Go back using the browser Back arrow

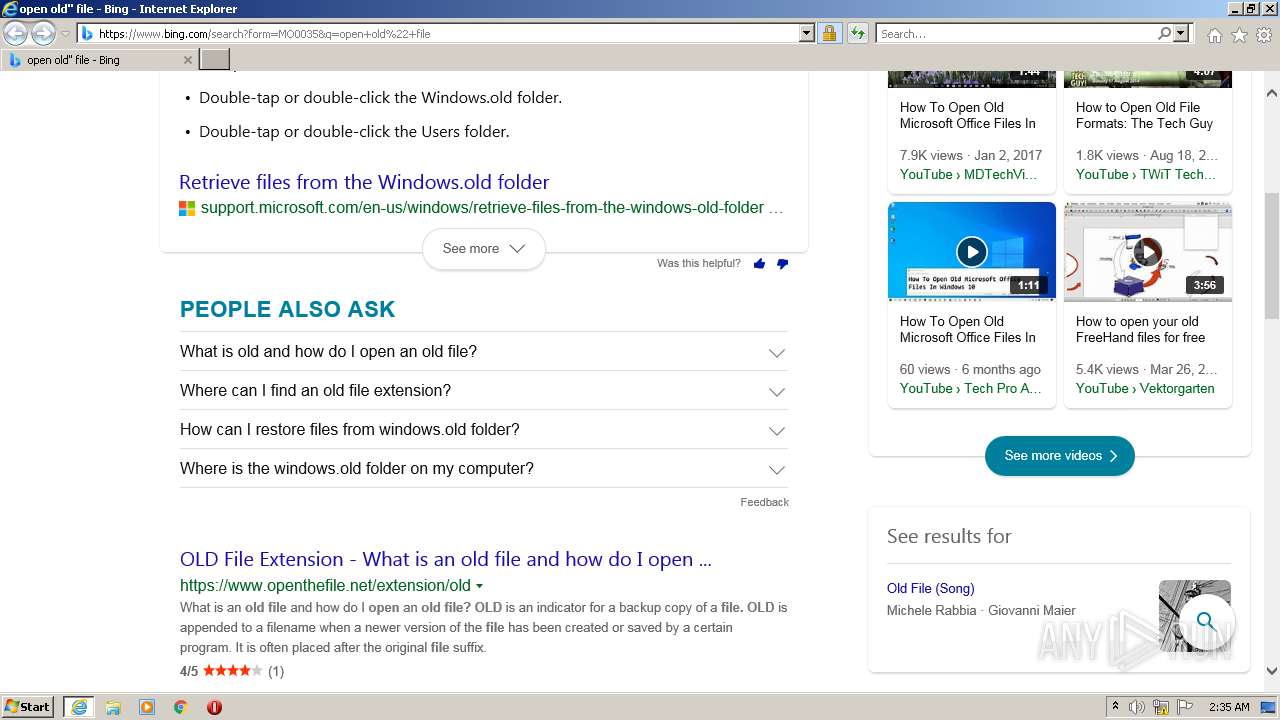click(15, 33)
